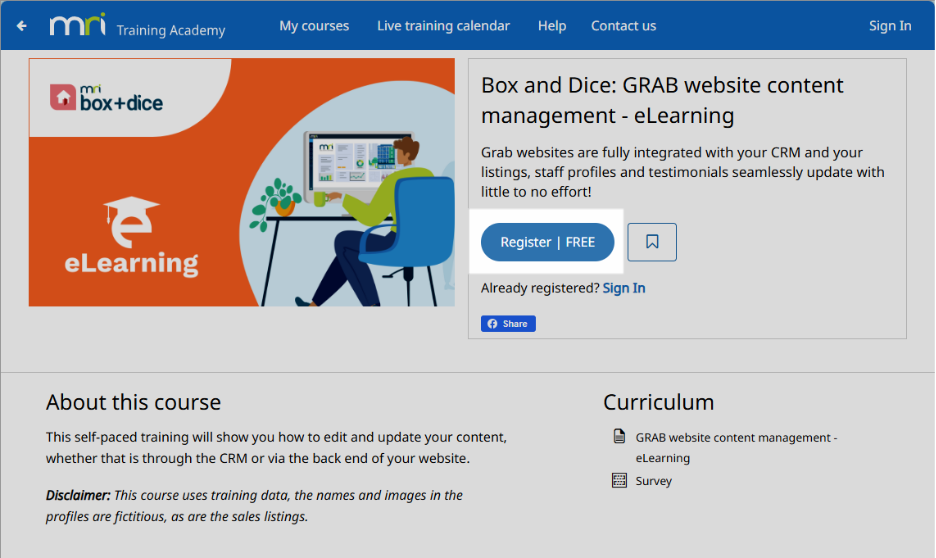Bookmark this course with the bookmark icon
936x558 pixels.
click(x=652, y=242)
